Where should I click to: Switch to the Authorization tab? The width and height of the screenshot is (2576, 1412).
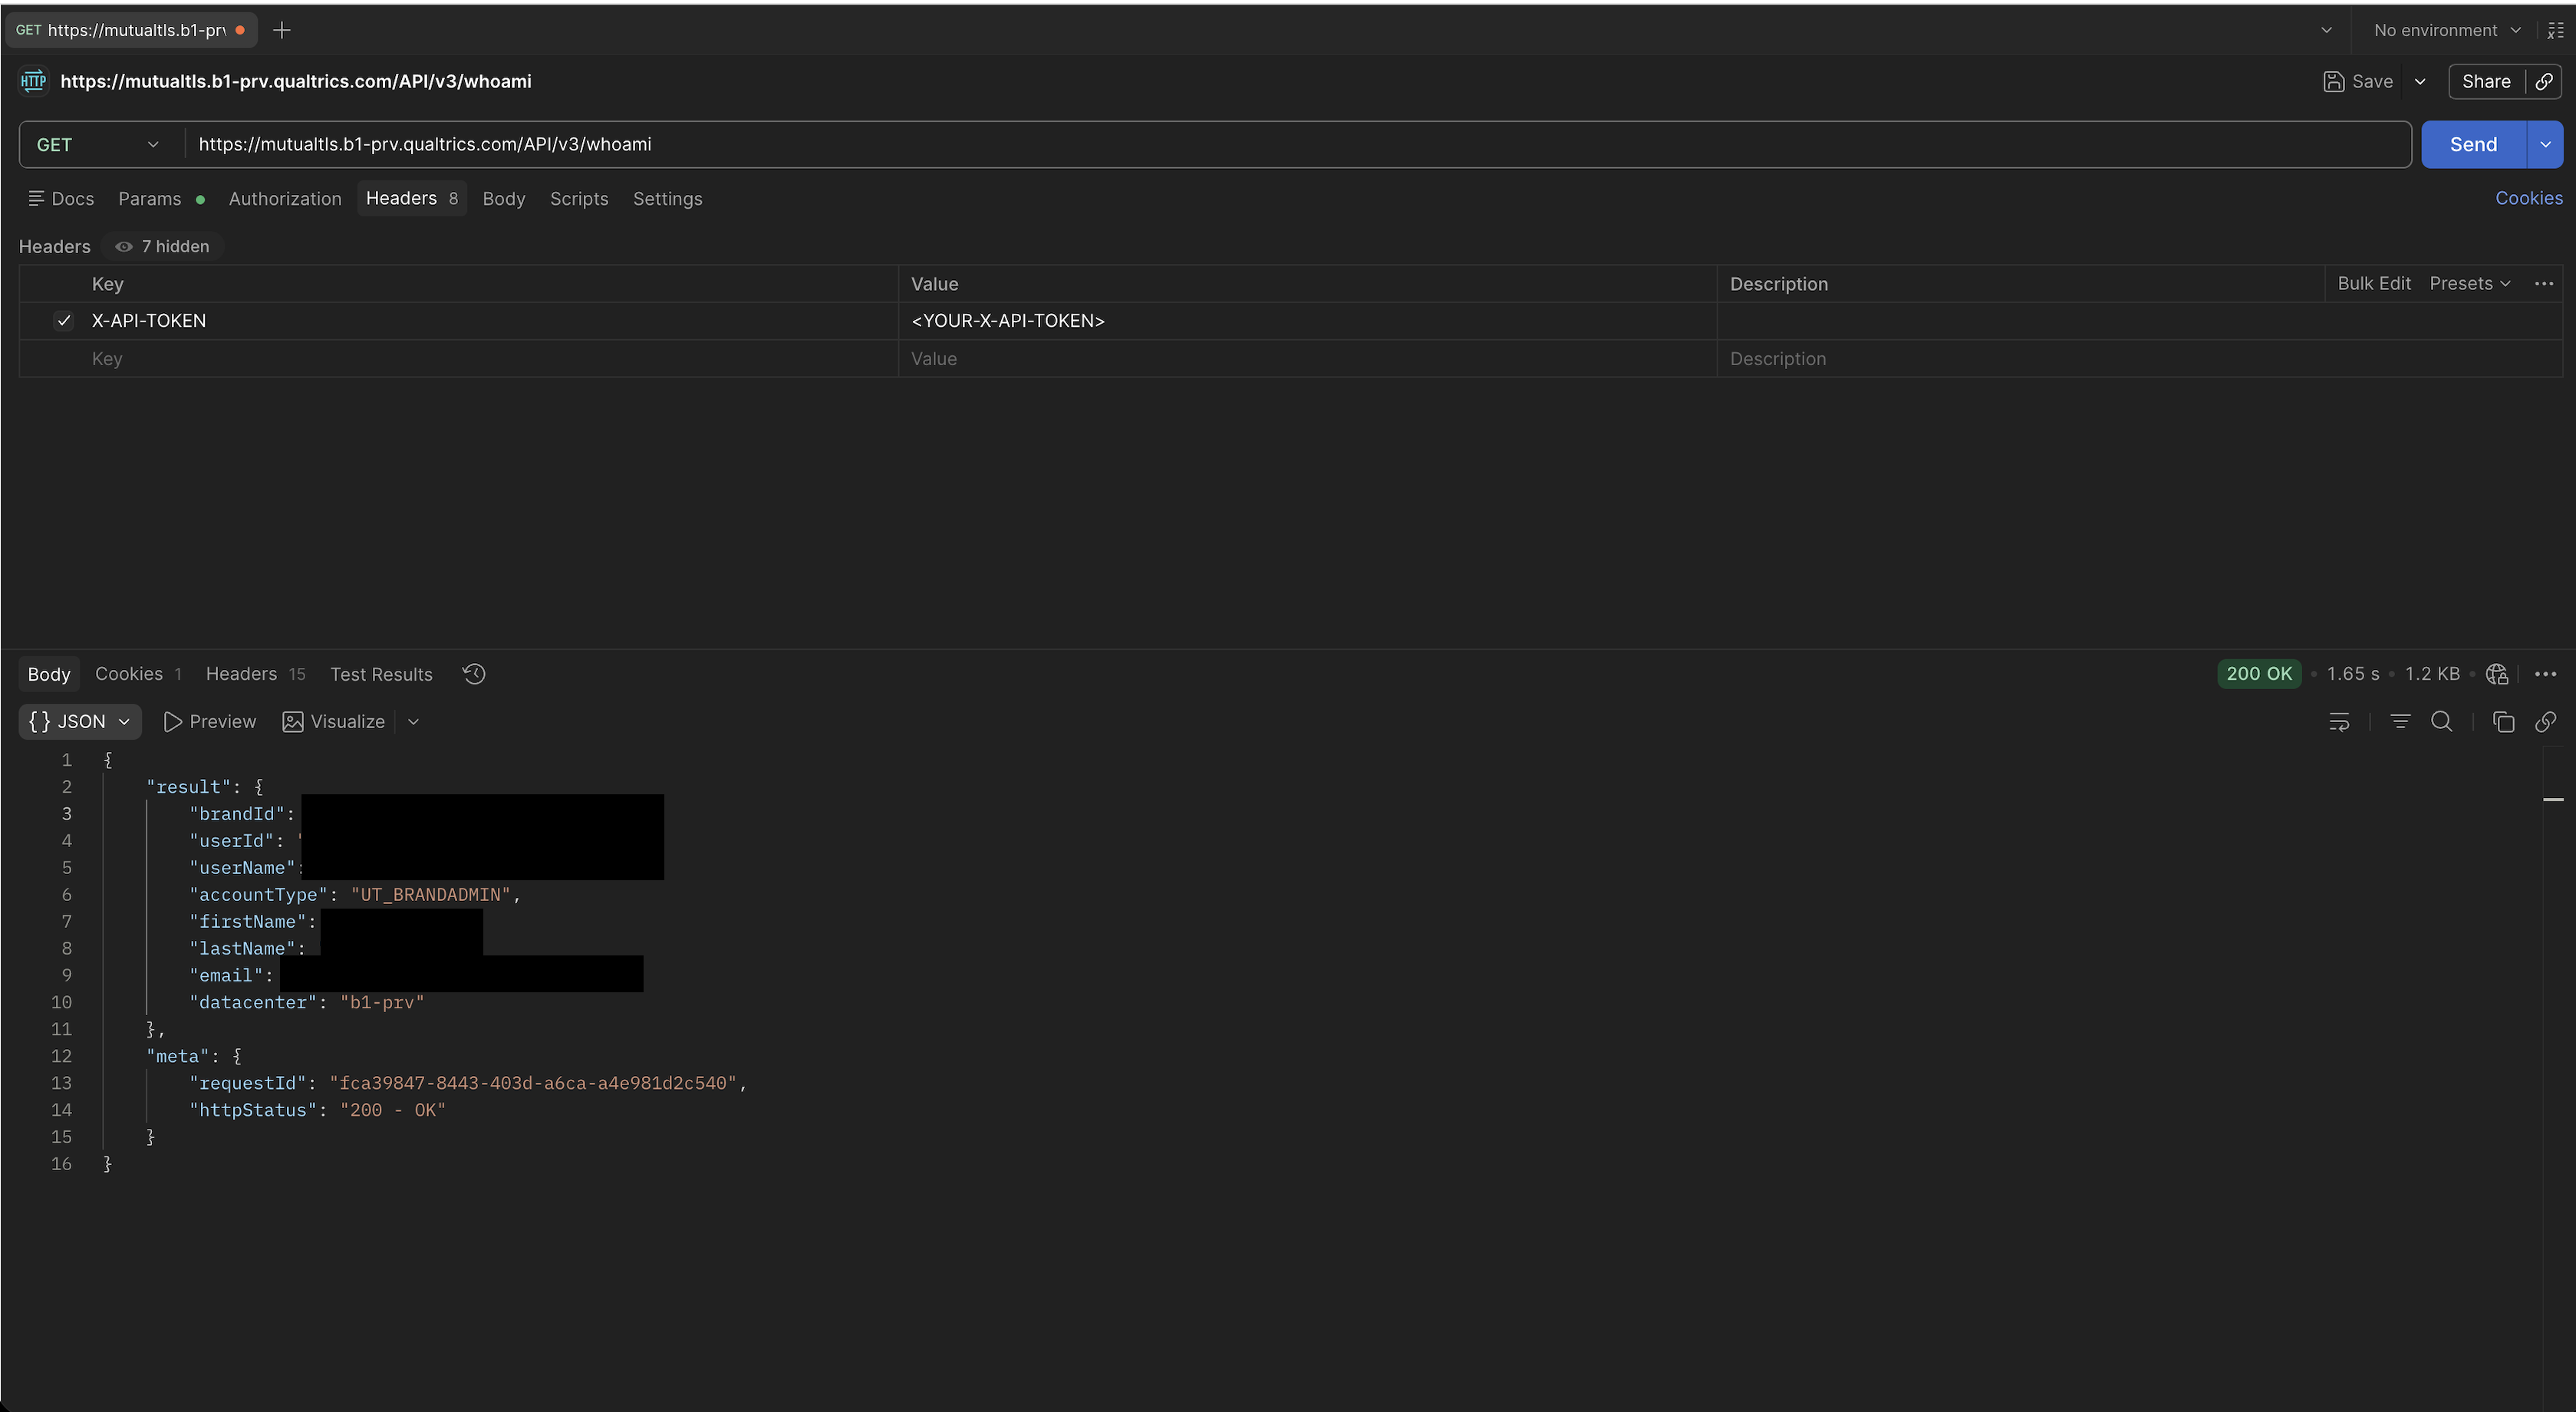pyautogui.click(x=285, y=199)
